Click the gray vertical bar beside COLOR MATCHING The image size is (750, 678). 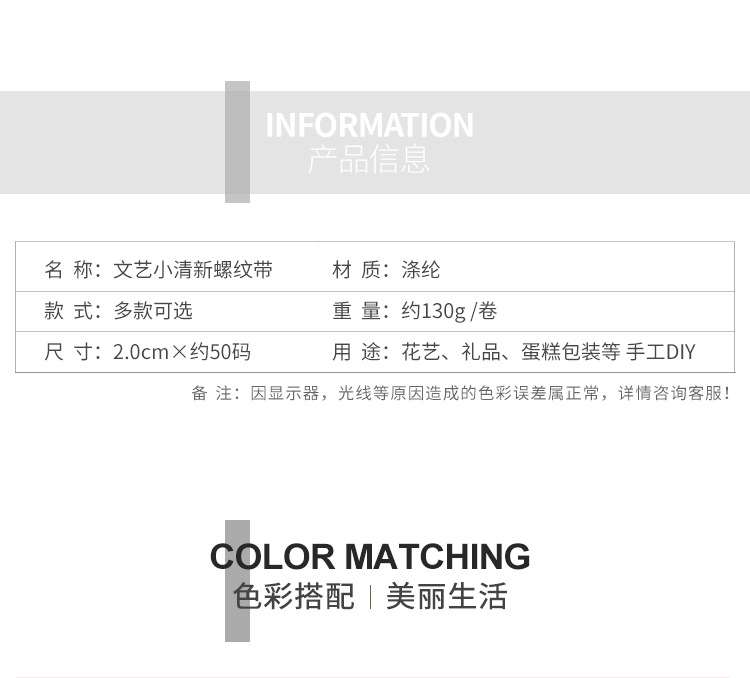coord(237,580)
